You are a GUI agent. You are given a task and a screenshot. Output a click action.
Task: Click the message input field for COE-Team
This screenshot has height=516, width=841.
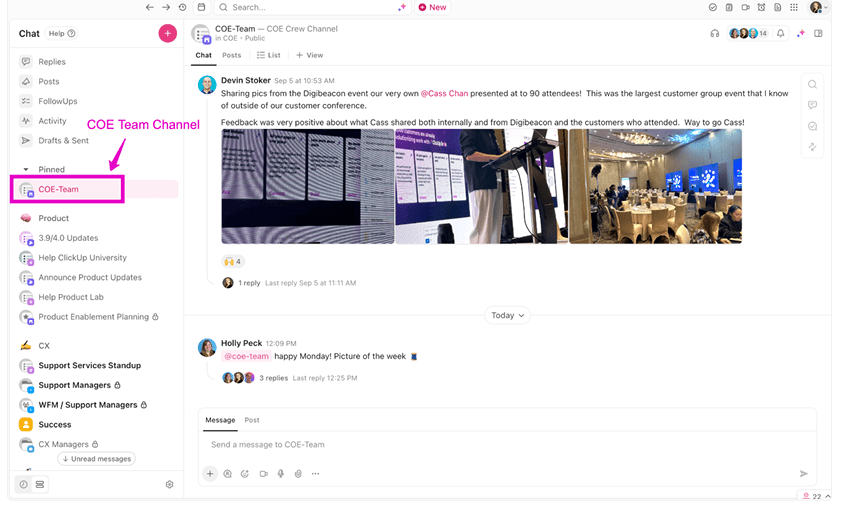click(507, 445)
